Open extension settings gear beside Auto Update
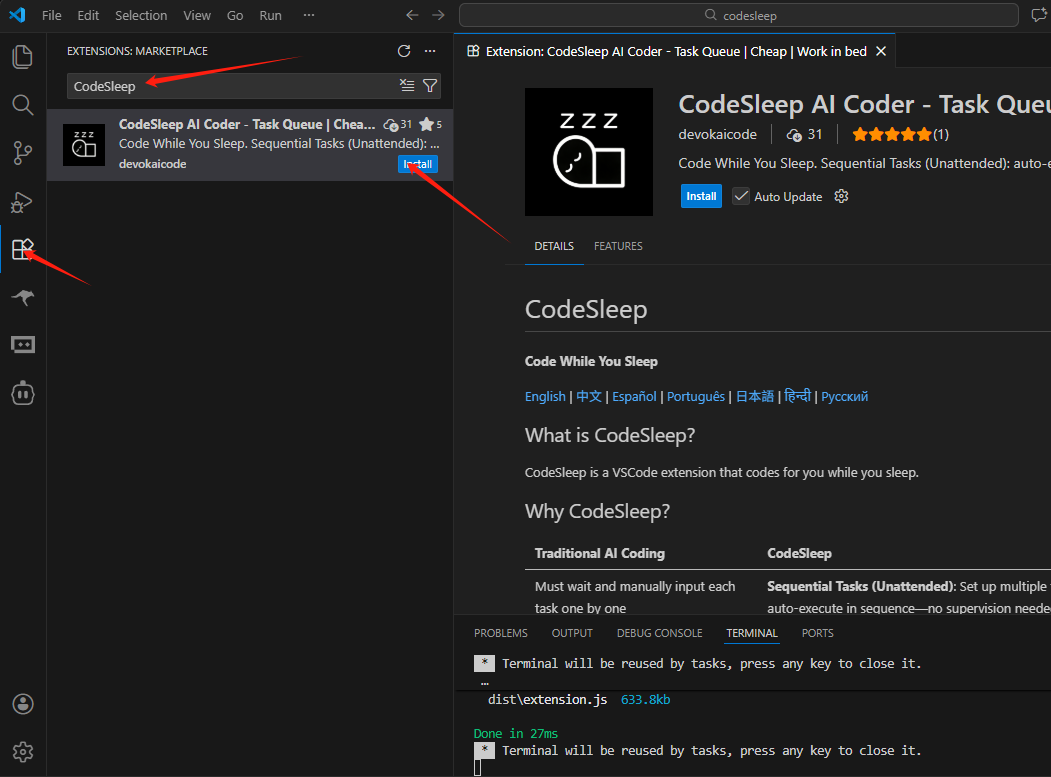This screenshot has width=1051, height=777. click(841, 196)
